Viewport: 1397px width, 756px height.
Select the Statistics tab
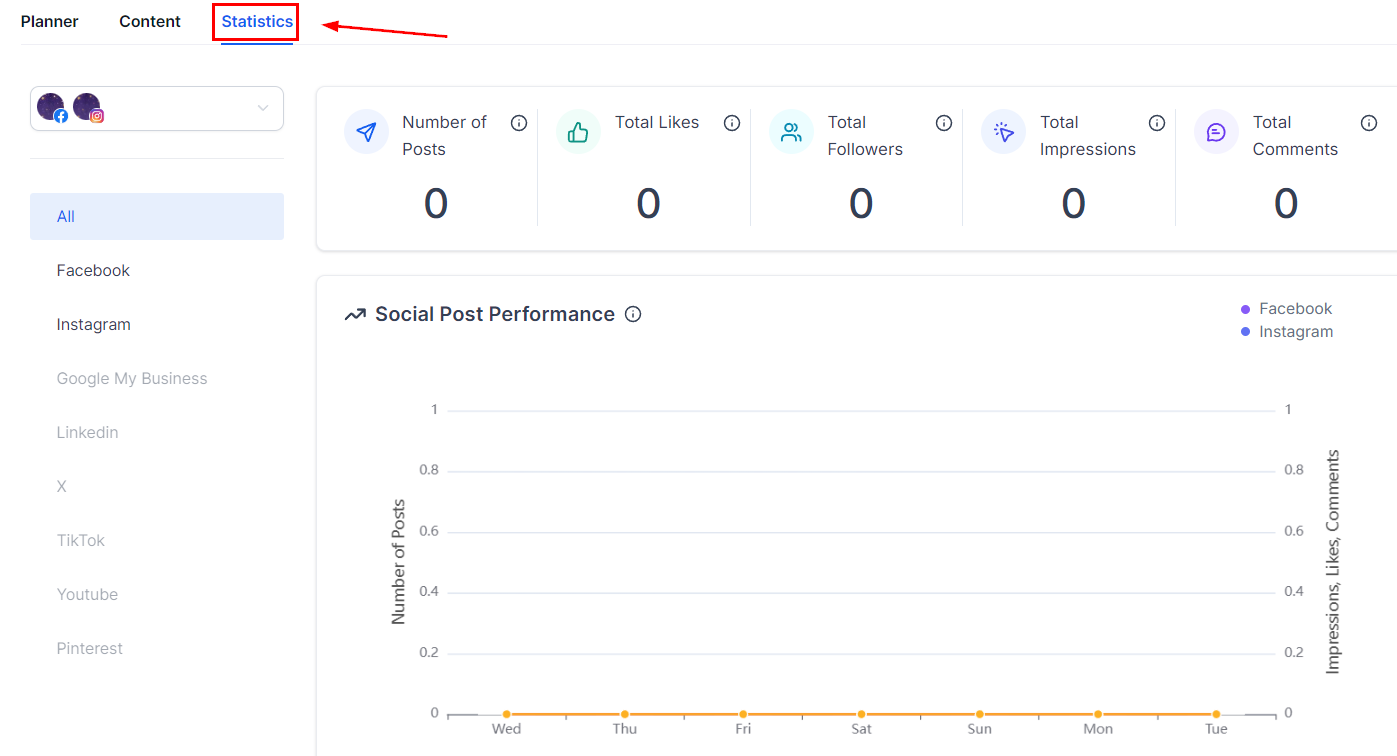(257, 21)
